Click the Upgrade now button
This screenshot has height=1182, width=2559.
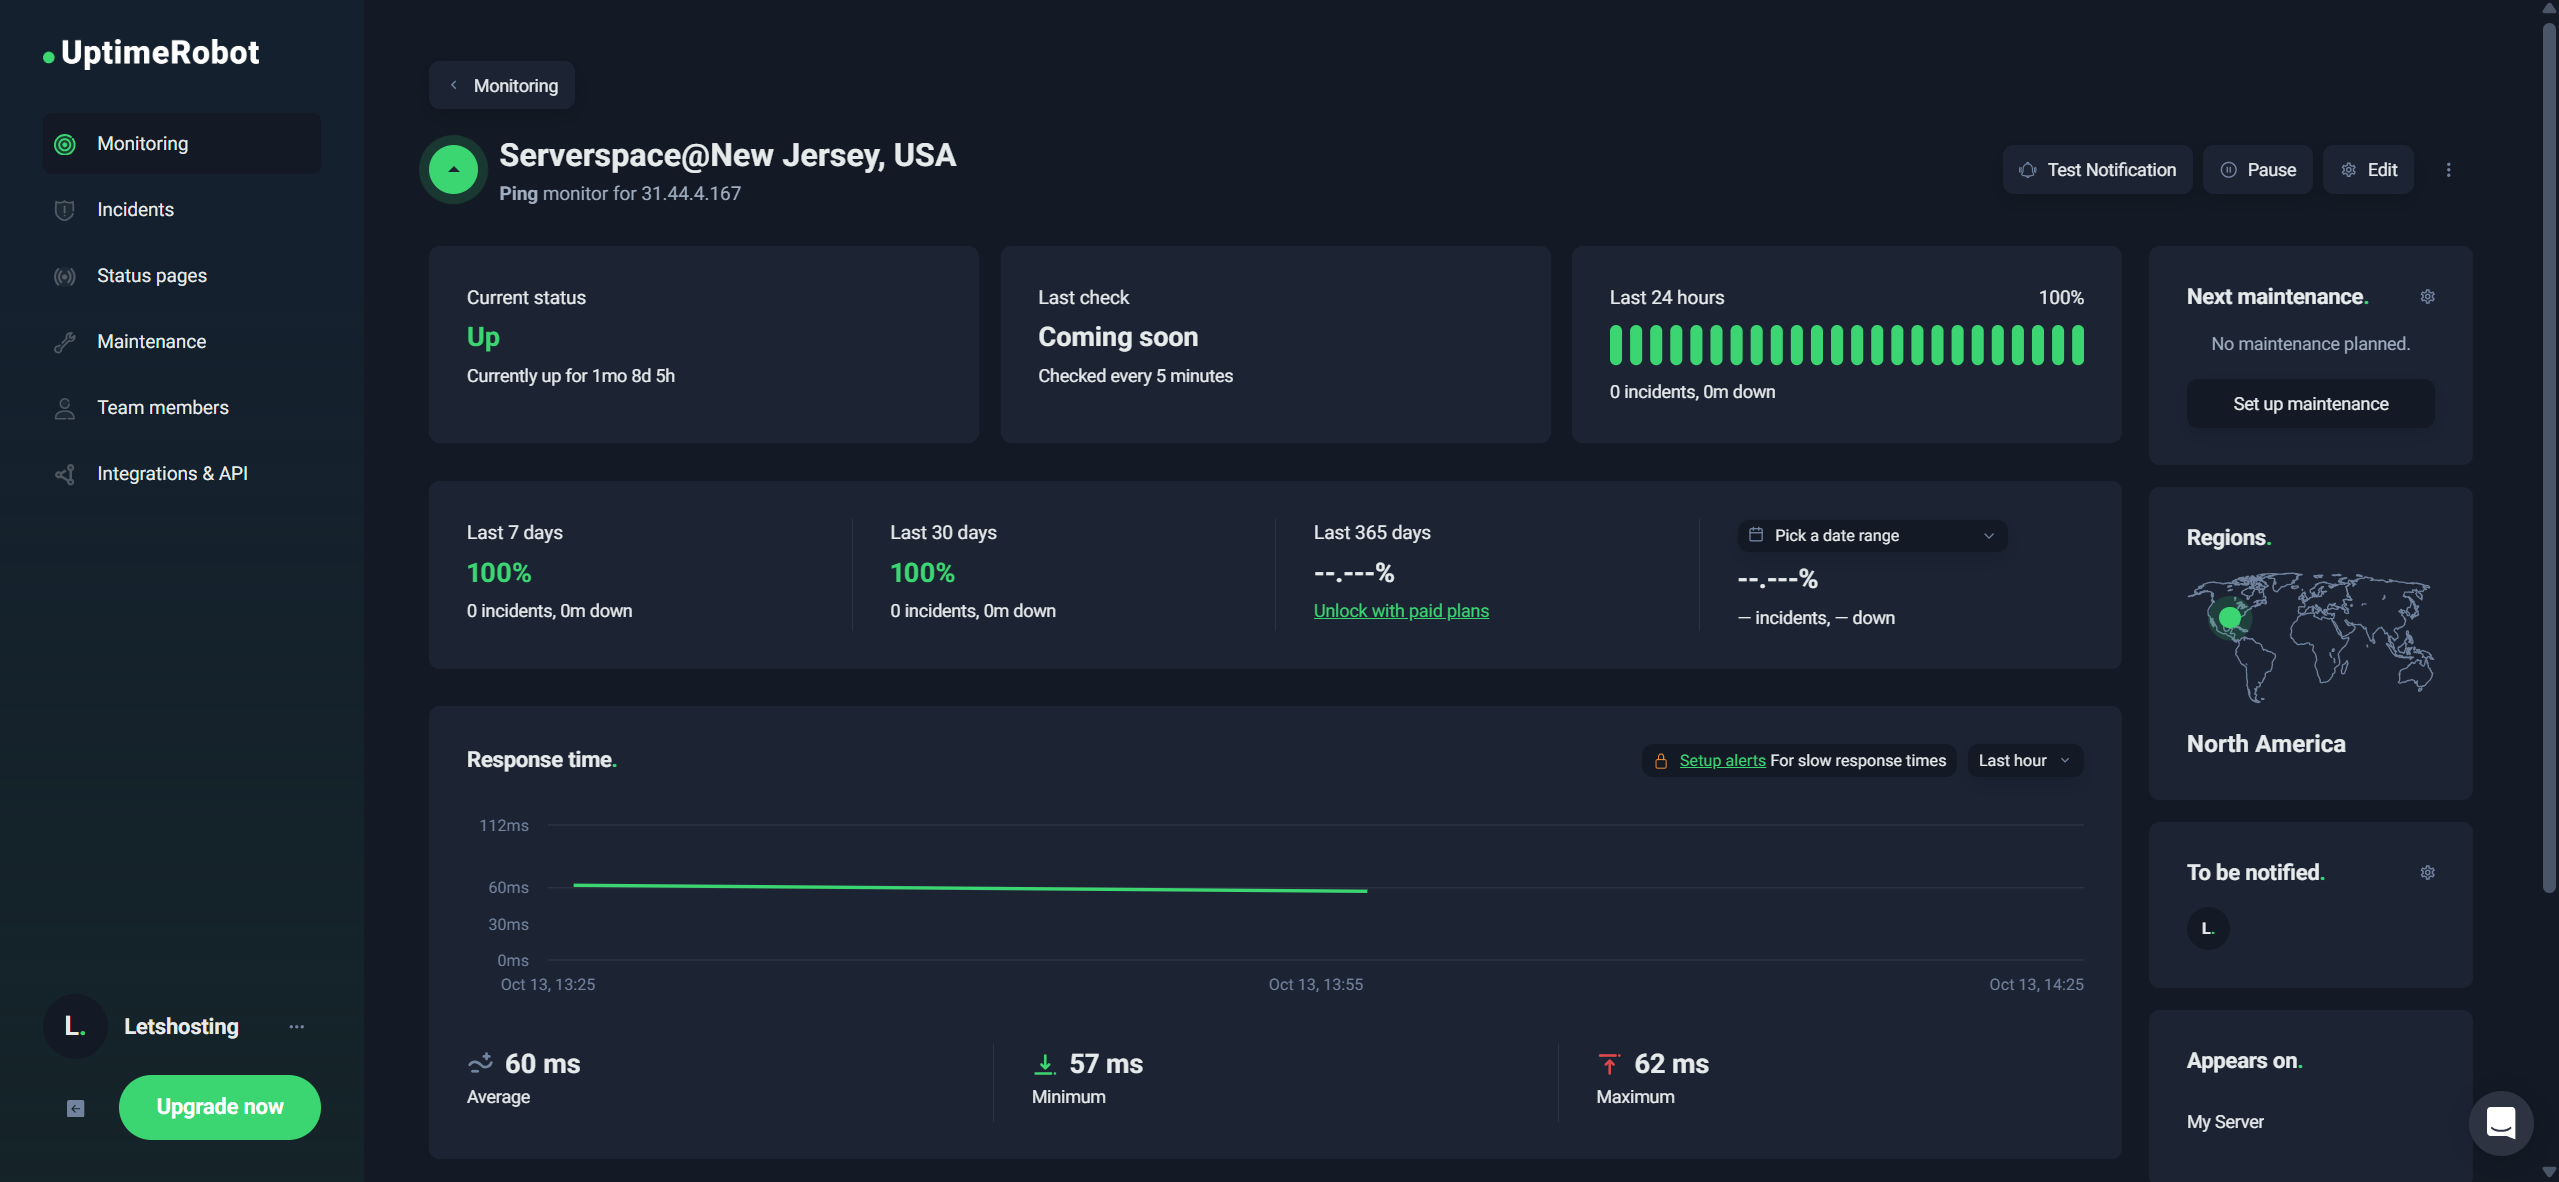click(220, 1107)
